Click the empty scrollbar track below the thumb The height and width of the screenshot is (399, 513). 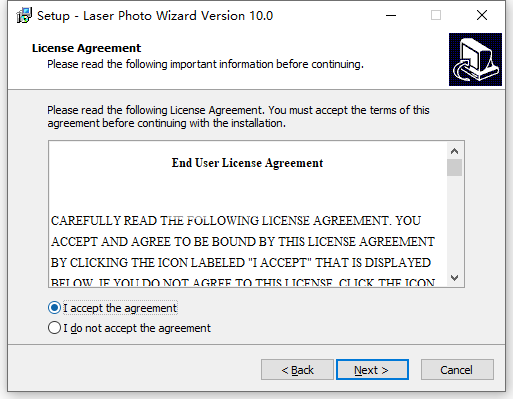tap(454, 223)
